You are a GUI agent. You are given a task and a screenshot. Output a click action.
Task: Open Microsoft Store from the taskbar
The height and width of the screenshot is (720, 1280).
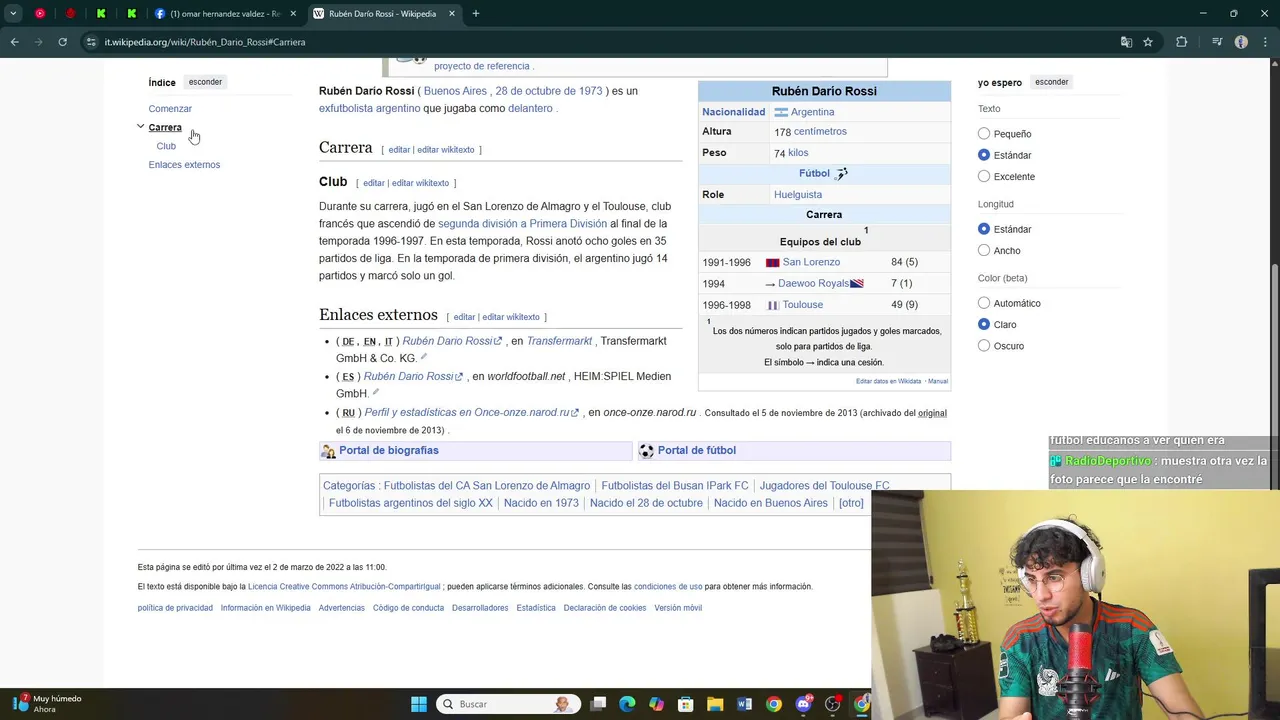click(685, 704)
